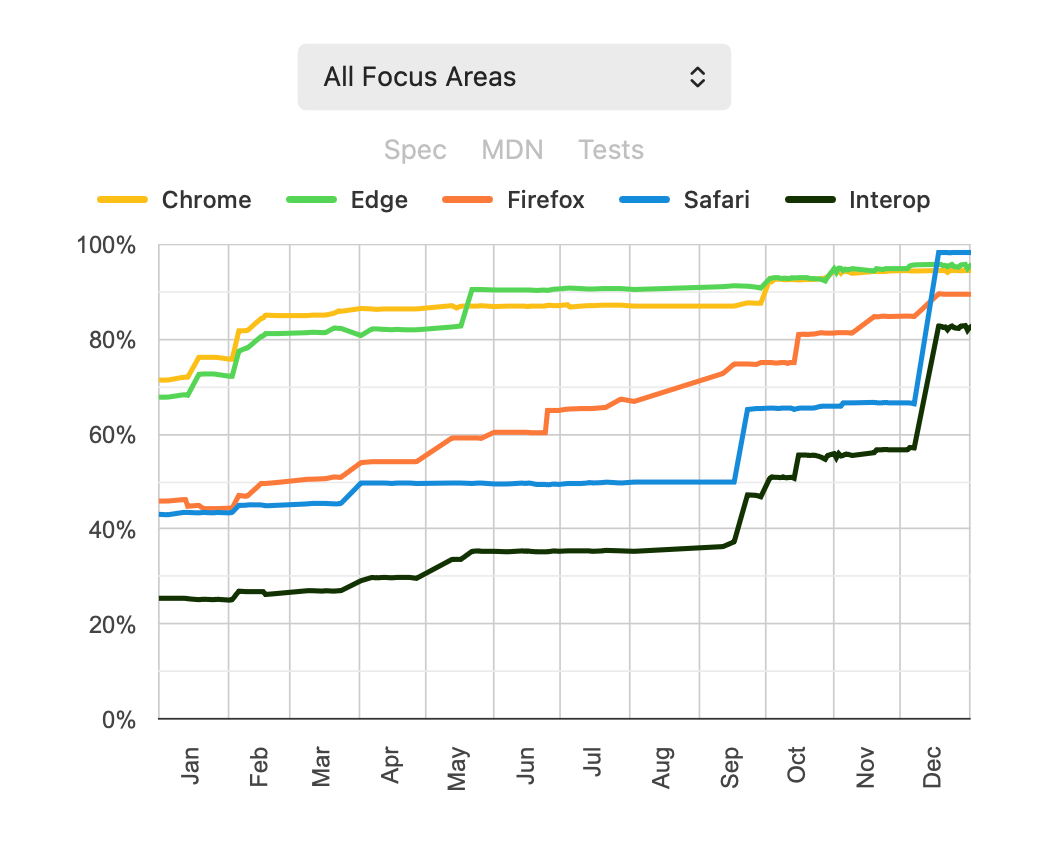1064x846 pixels.
Task: Open the All Focus Areas dropdown
Action: pos(513,77)
